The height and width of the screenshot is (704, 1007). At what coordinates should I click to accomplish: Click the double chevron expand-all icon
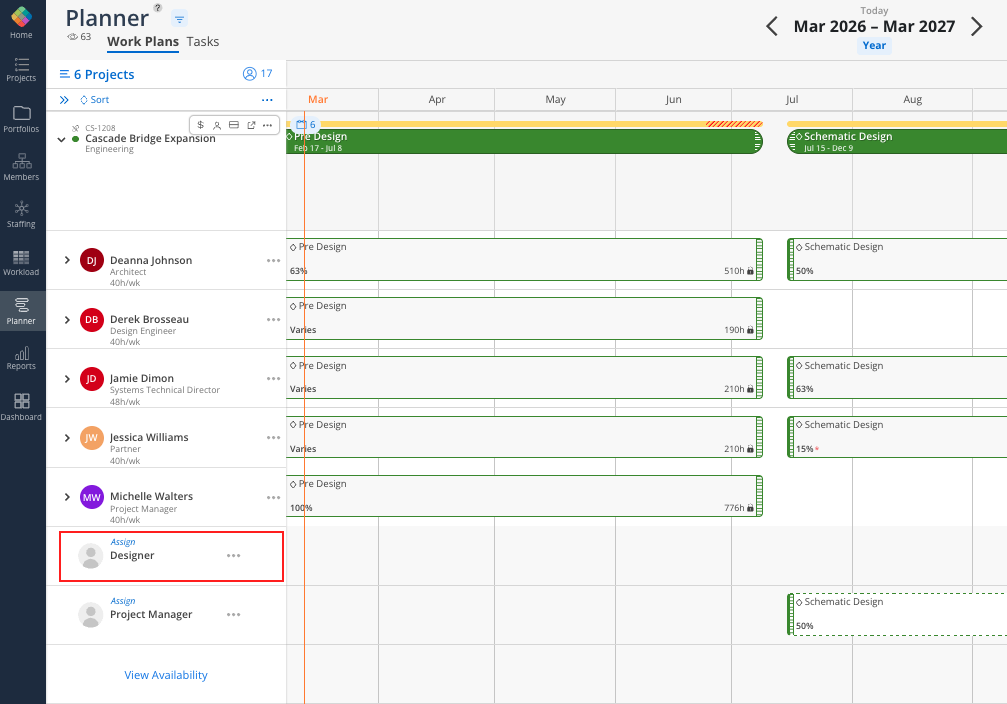(64, 100)
